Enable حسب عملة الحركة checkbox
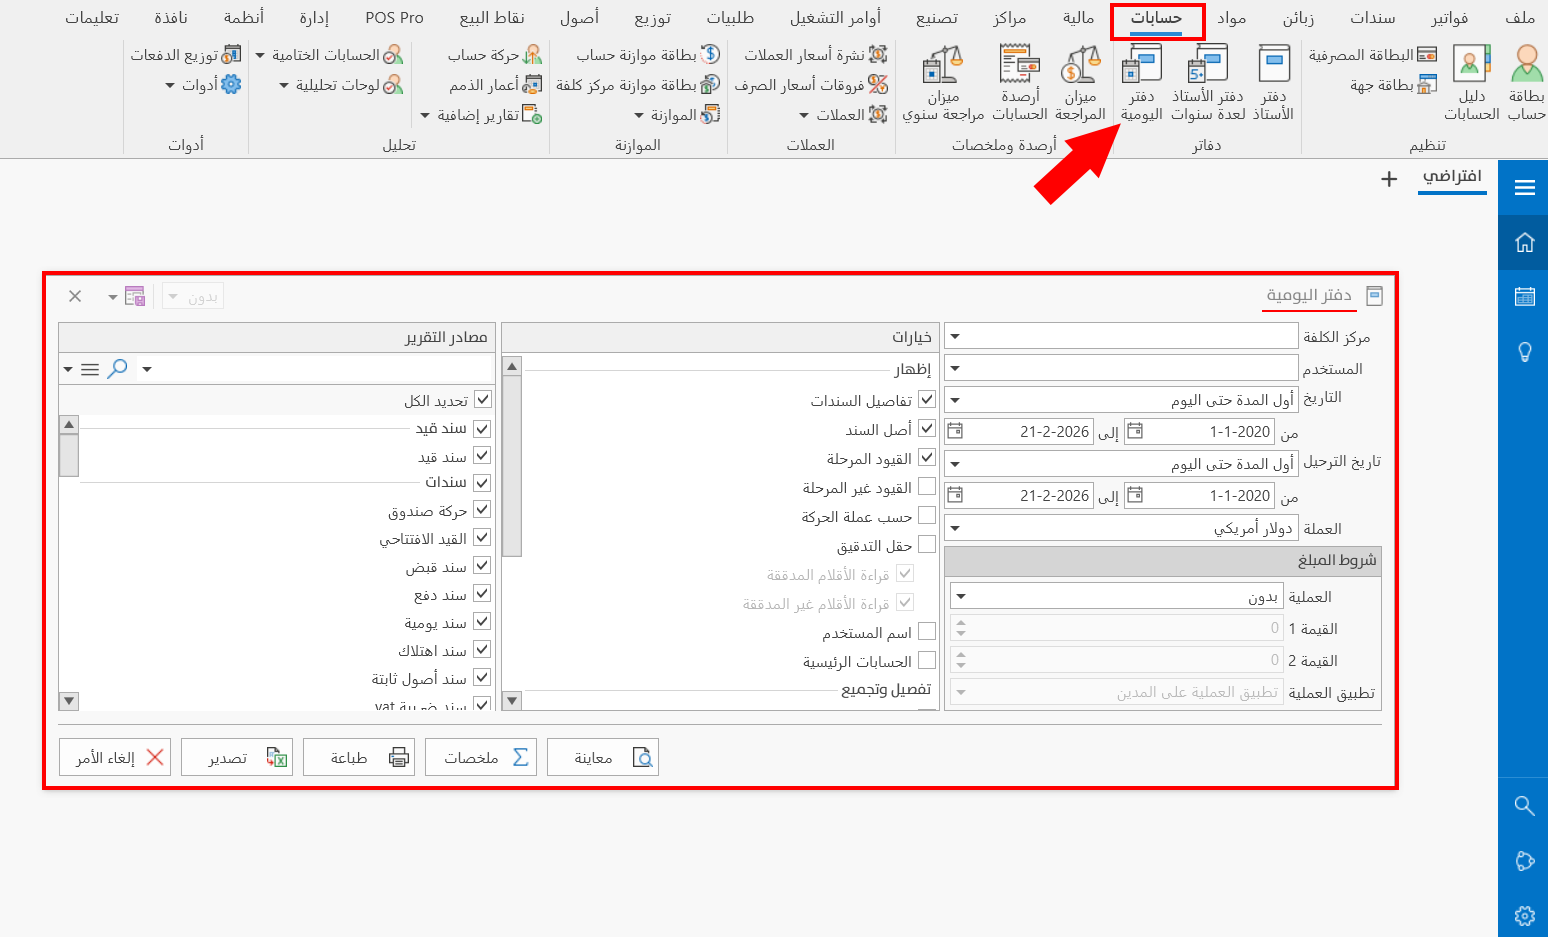This screenshot has width=1548, height=937. [x=927, y=516]
